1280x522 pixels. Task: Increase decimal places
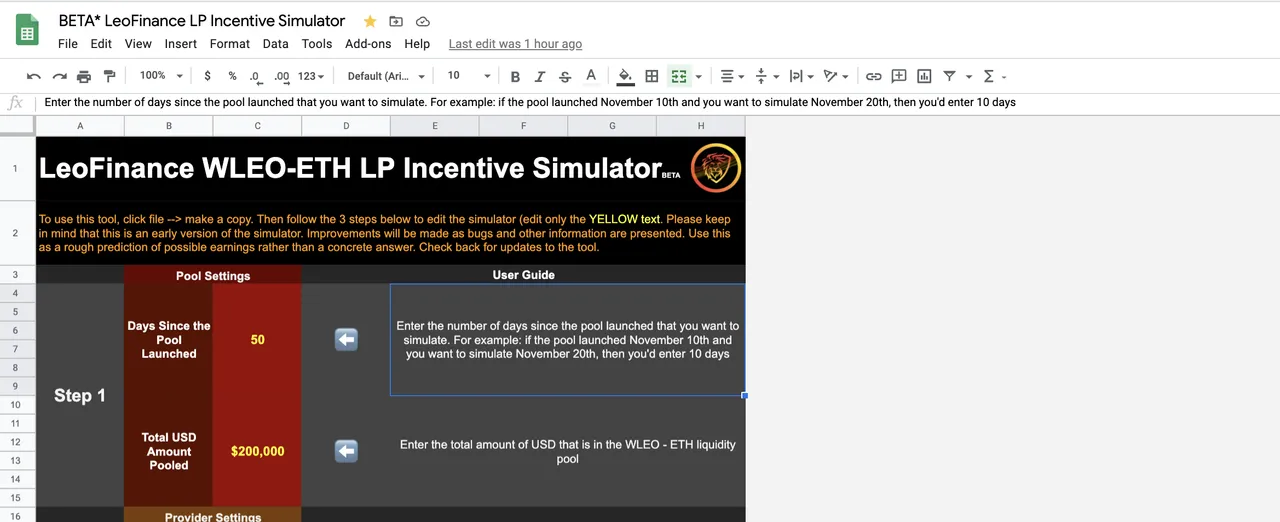click(x=282, y=76)
